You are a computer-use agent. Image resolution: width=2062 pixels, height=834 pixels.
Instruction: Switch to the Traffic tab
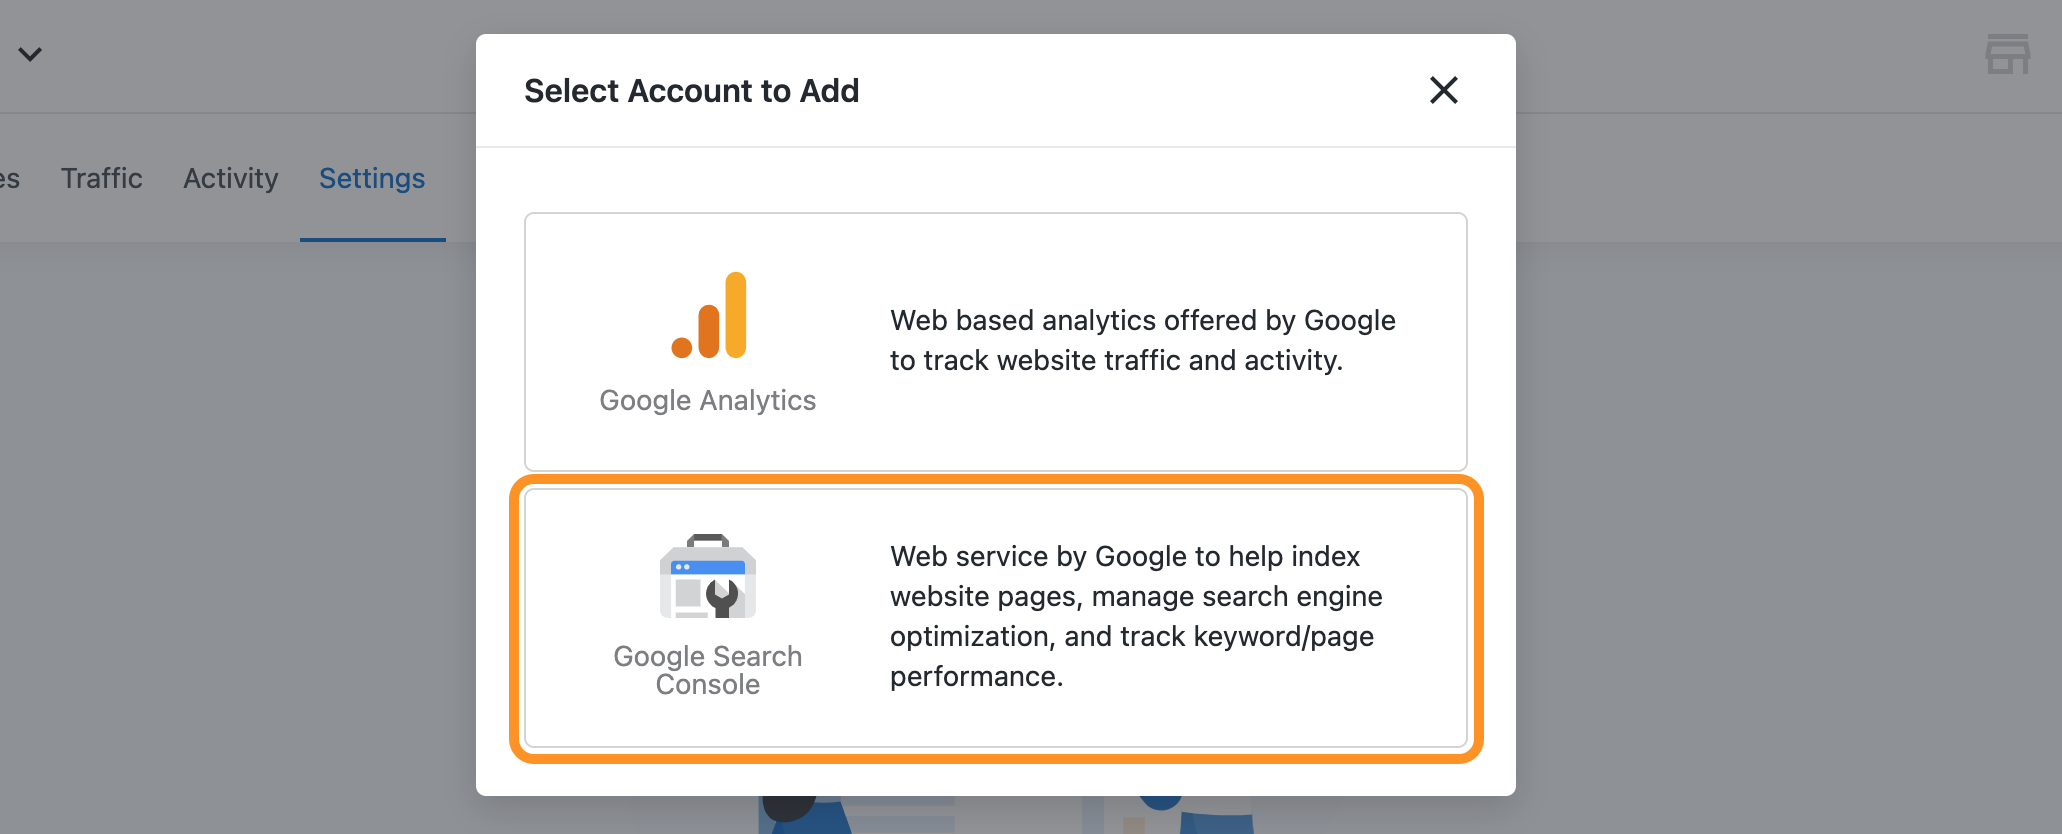click(101, 178)
